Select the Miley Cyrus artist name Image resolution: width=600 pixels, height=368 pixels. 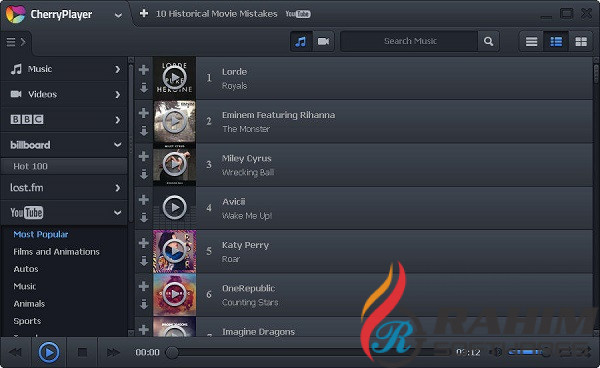[x=246, y=158]
